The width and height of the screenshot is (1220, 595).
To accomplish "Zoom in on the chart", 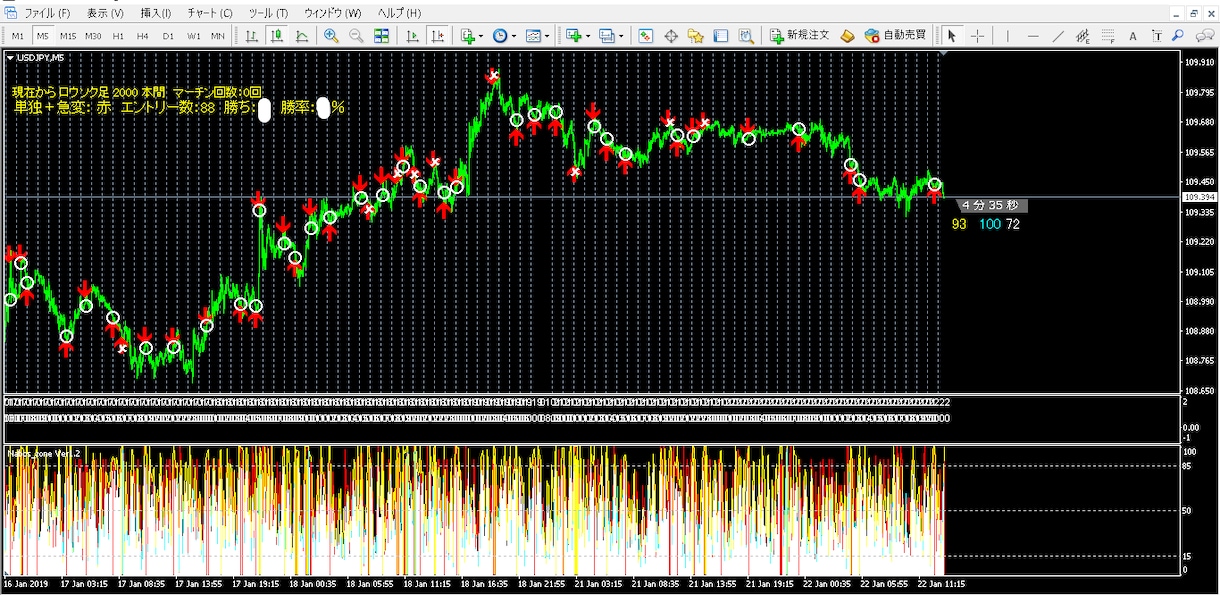I will [331, 36].
